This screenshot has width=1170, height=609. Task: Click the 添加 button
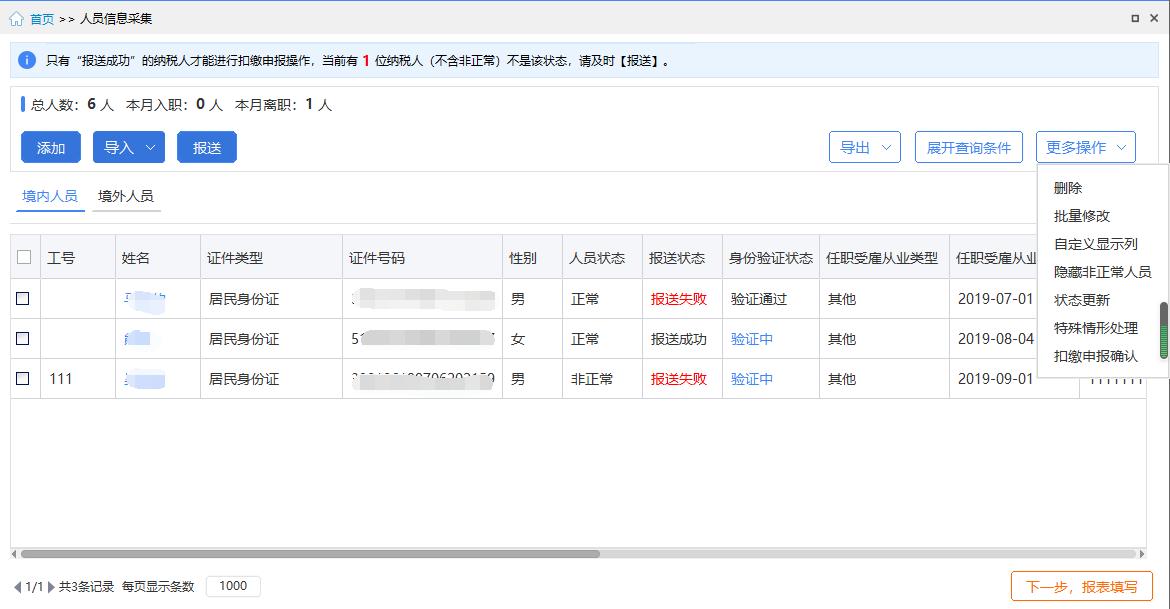point(50,146)
